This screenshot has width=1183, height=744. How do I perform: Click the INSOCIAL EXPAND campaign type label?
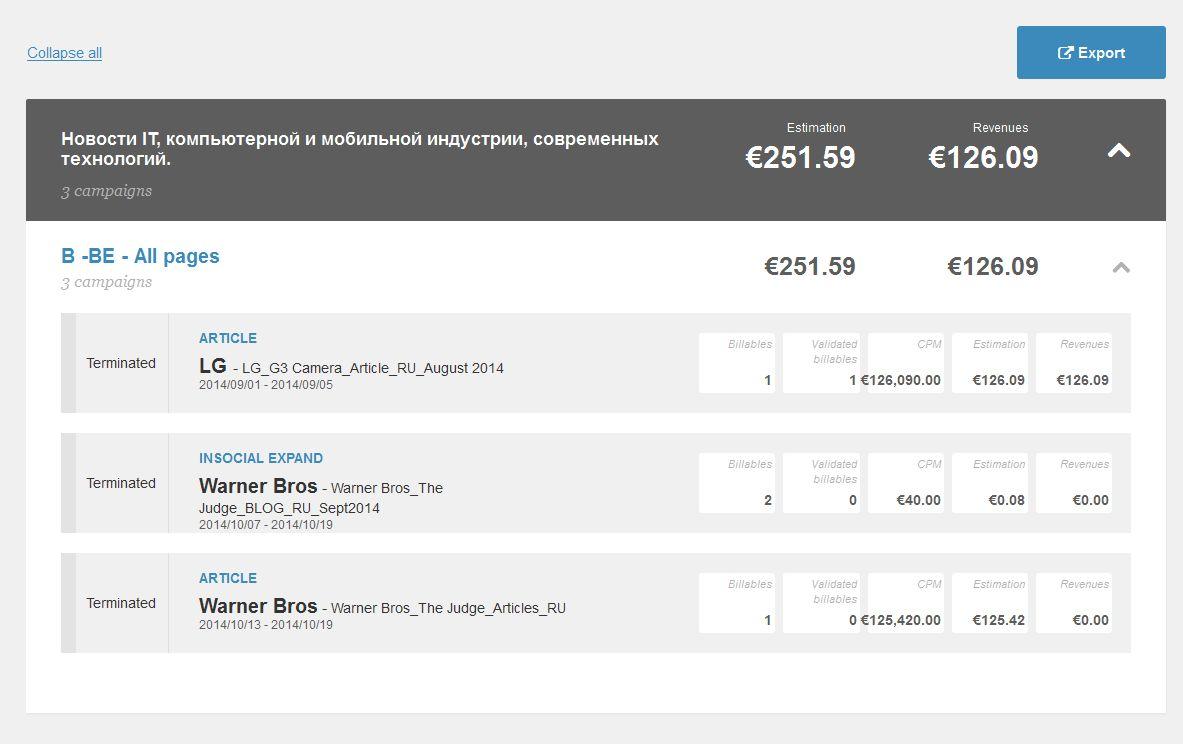click(261, 458)
